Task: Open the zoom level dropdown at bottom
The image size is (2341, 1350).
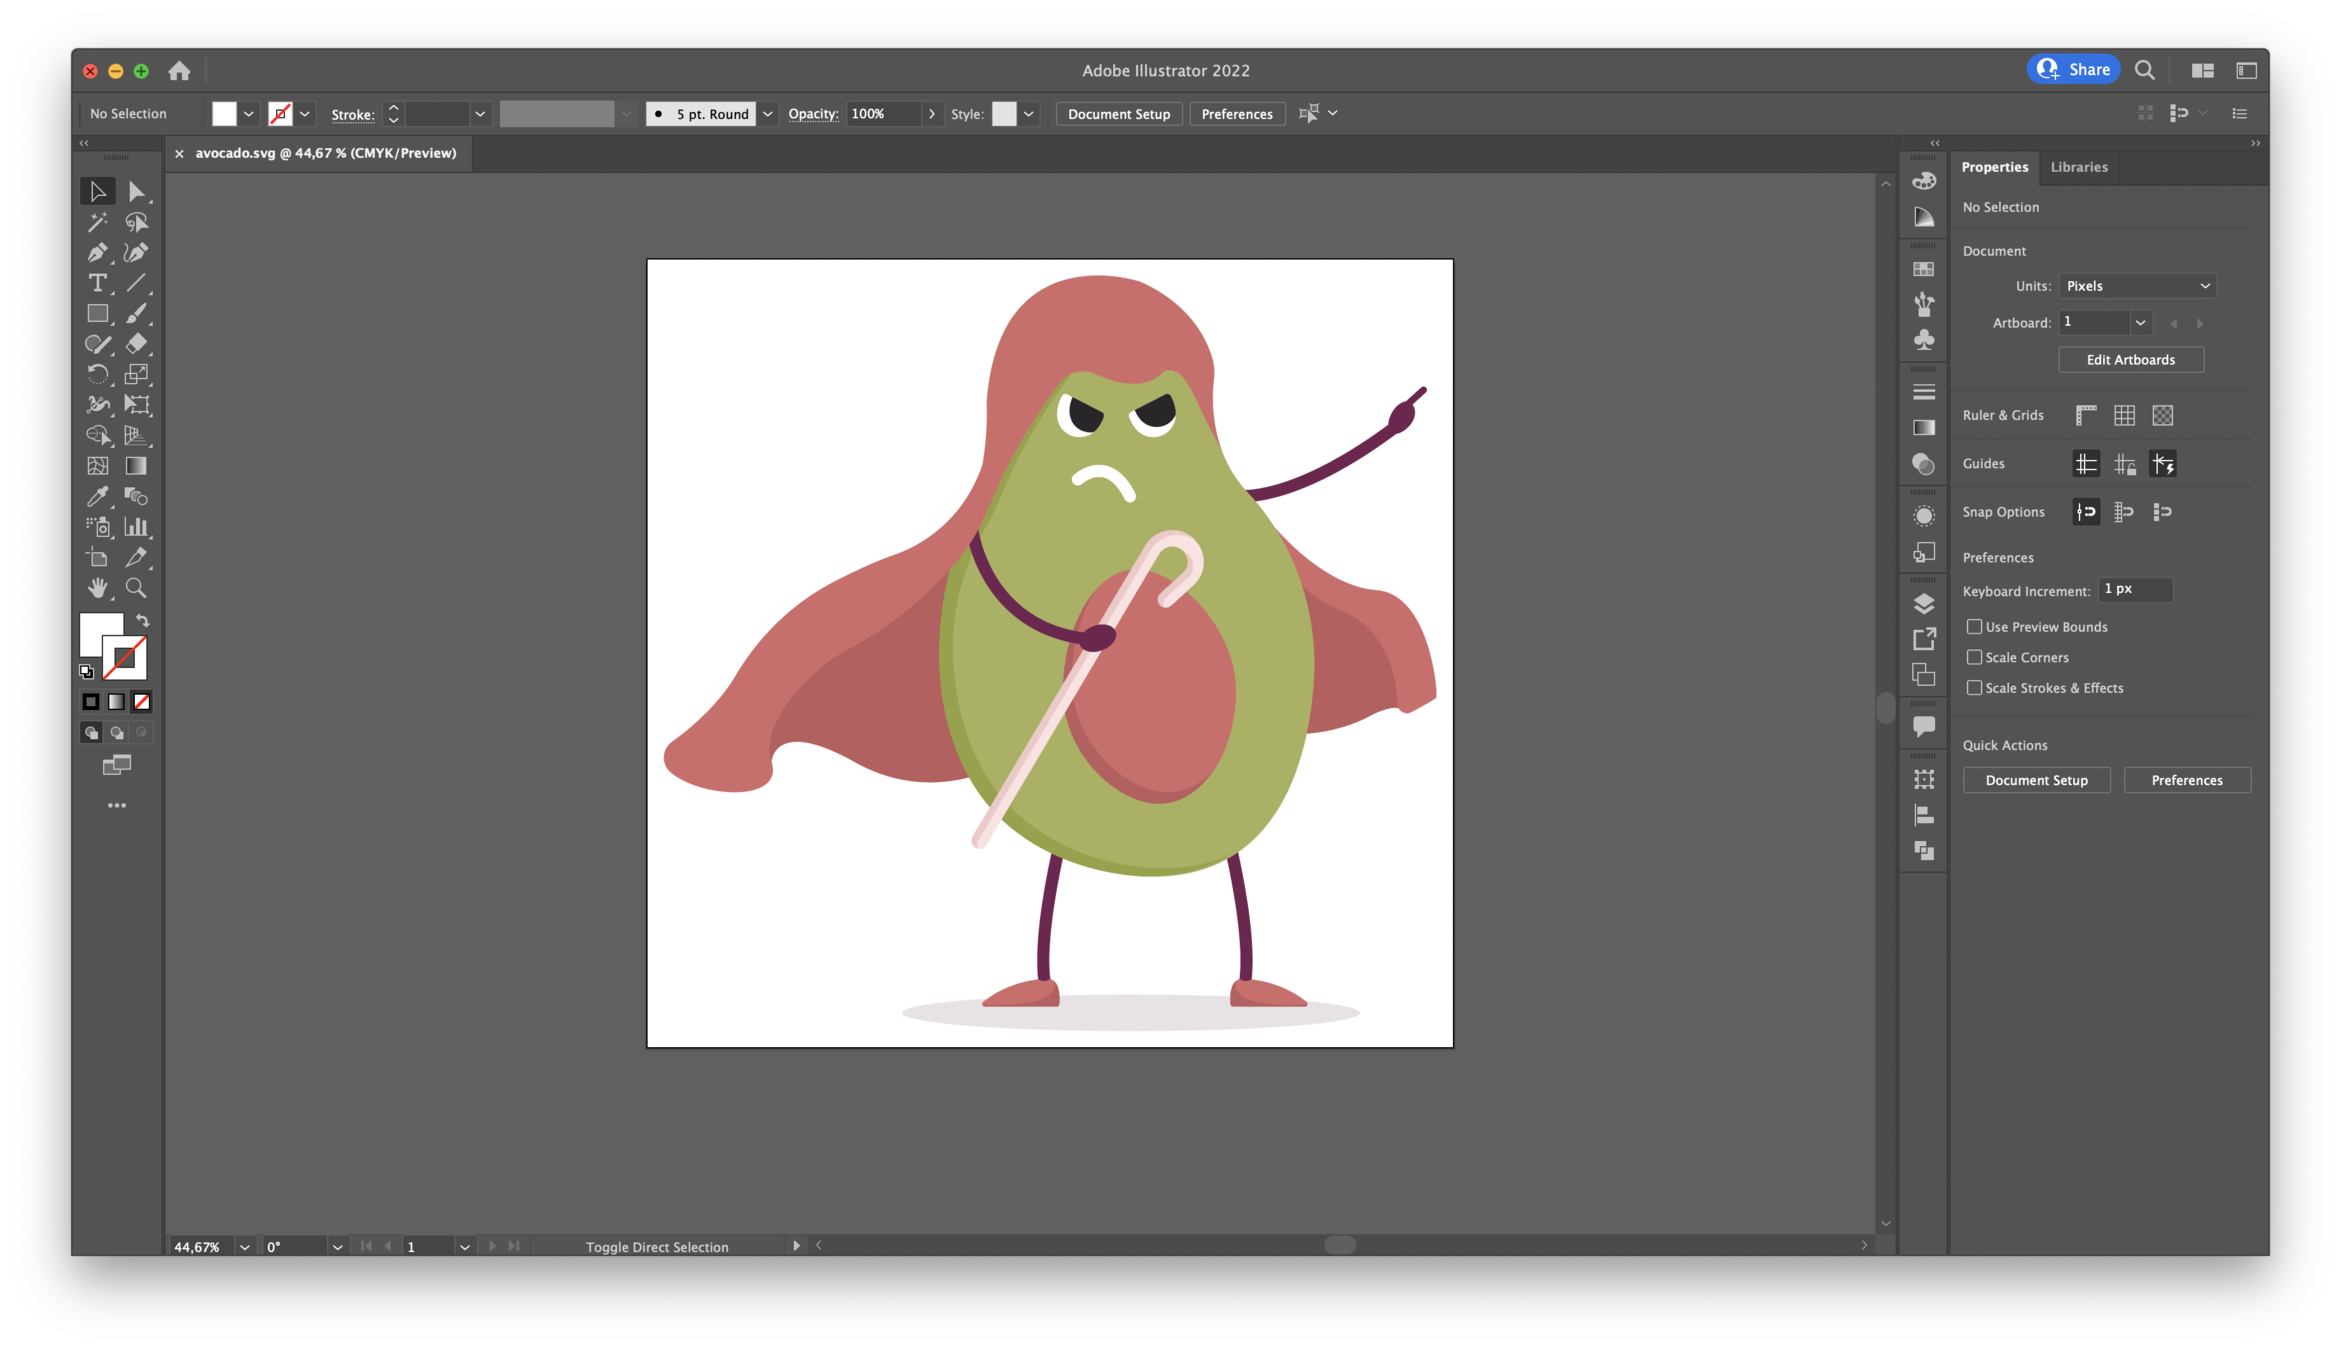Action: tap(245, 1247)
